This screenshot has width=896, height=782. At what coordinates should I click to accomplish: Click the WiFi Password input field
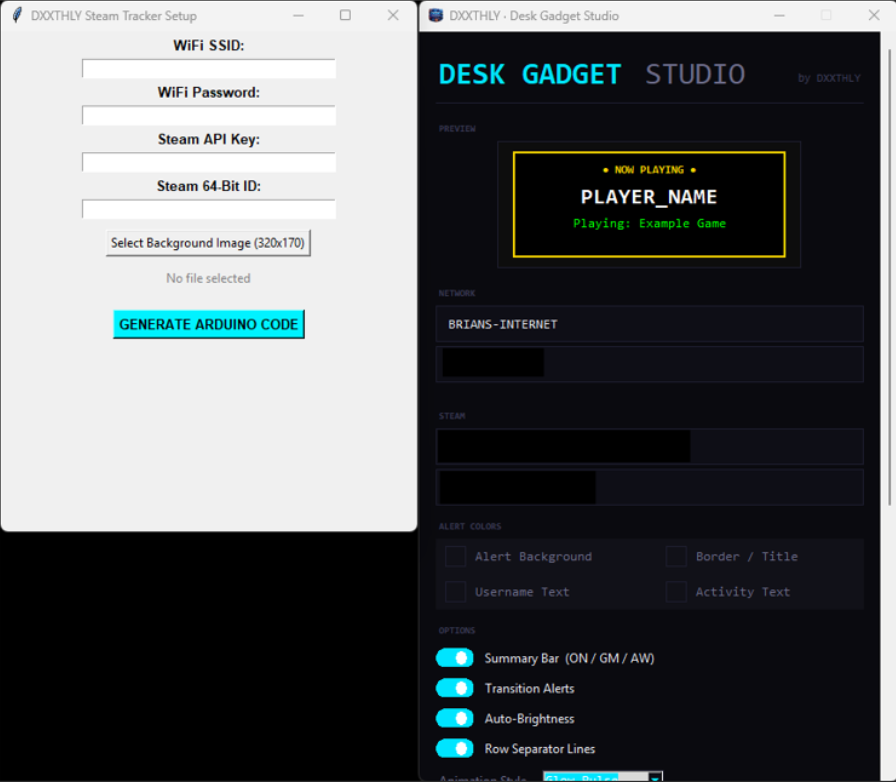click(209, 115)
